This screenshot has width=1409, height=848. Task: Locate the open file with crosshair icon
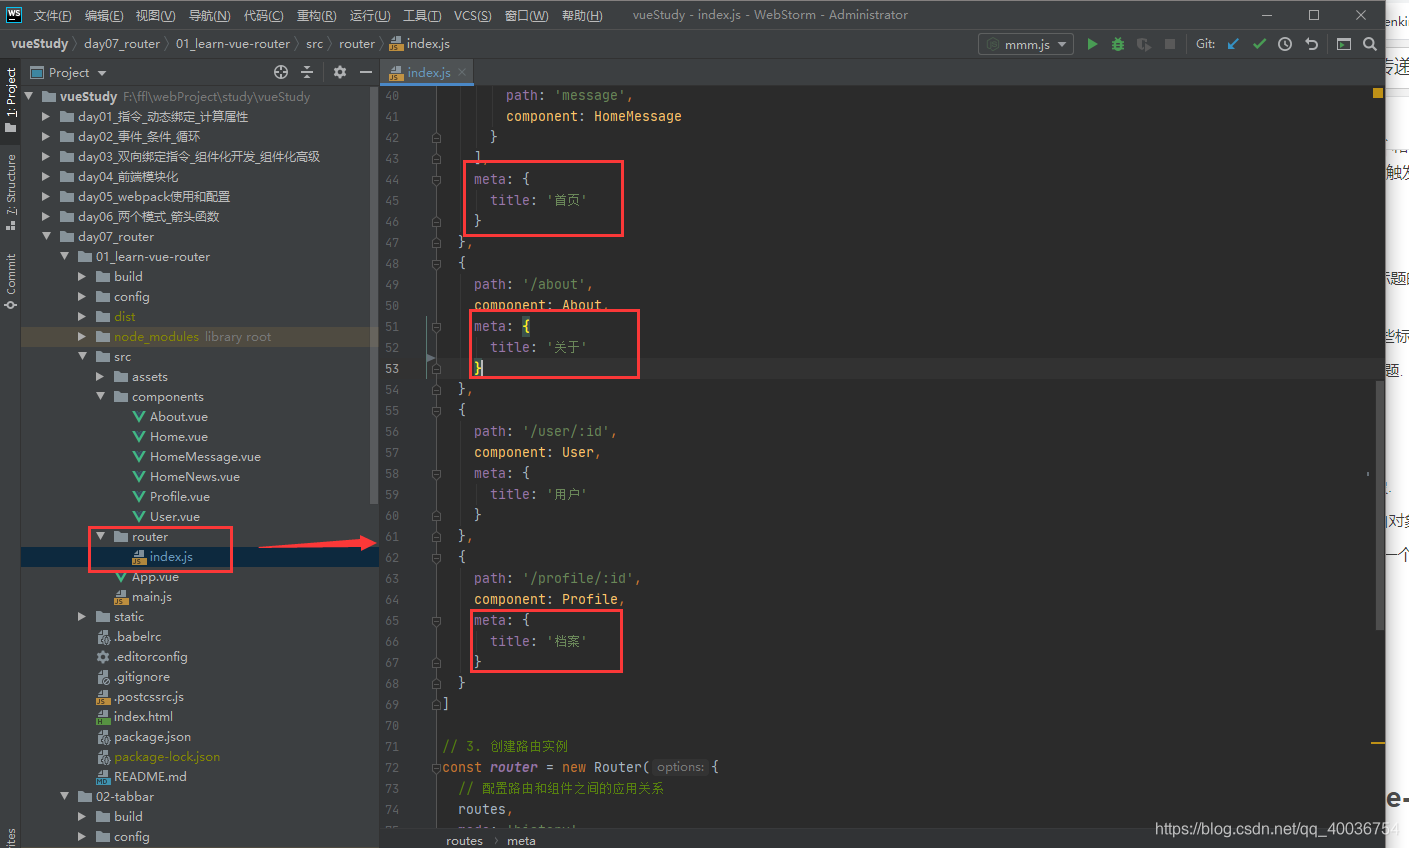(281, 72)
